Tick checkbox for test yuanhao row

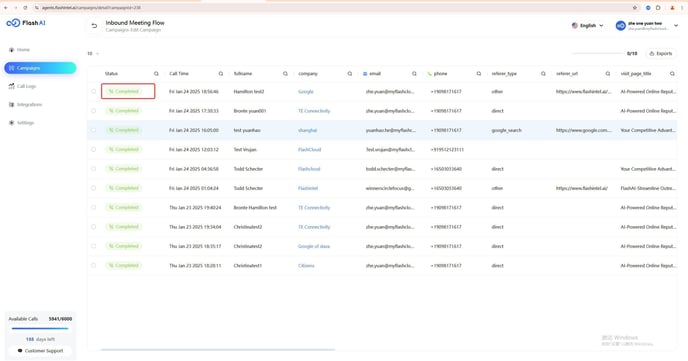coord(93,130)
